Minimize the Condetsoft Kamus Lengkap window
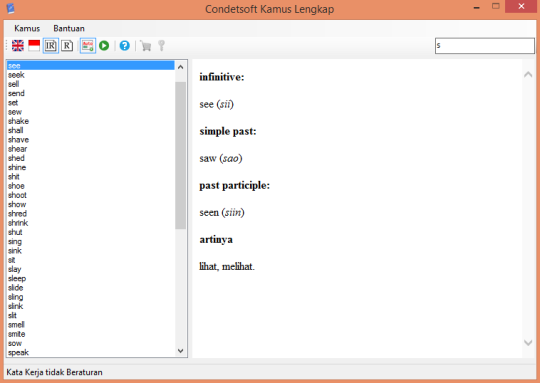The height and width of the screenshot is (383, 540). click(477, 7)
